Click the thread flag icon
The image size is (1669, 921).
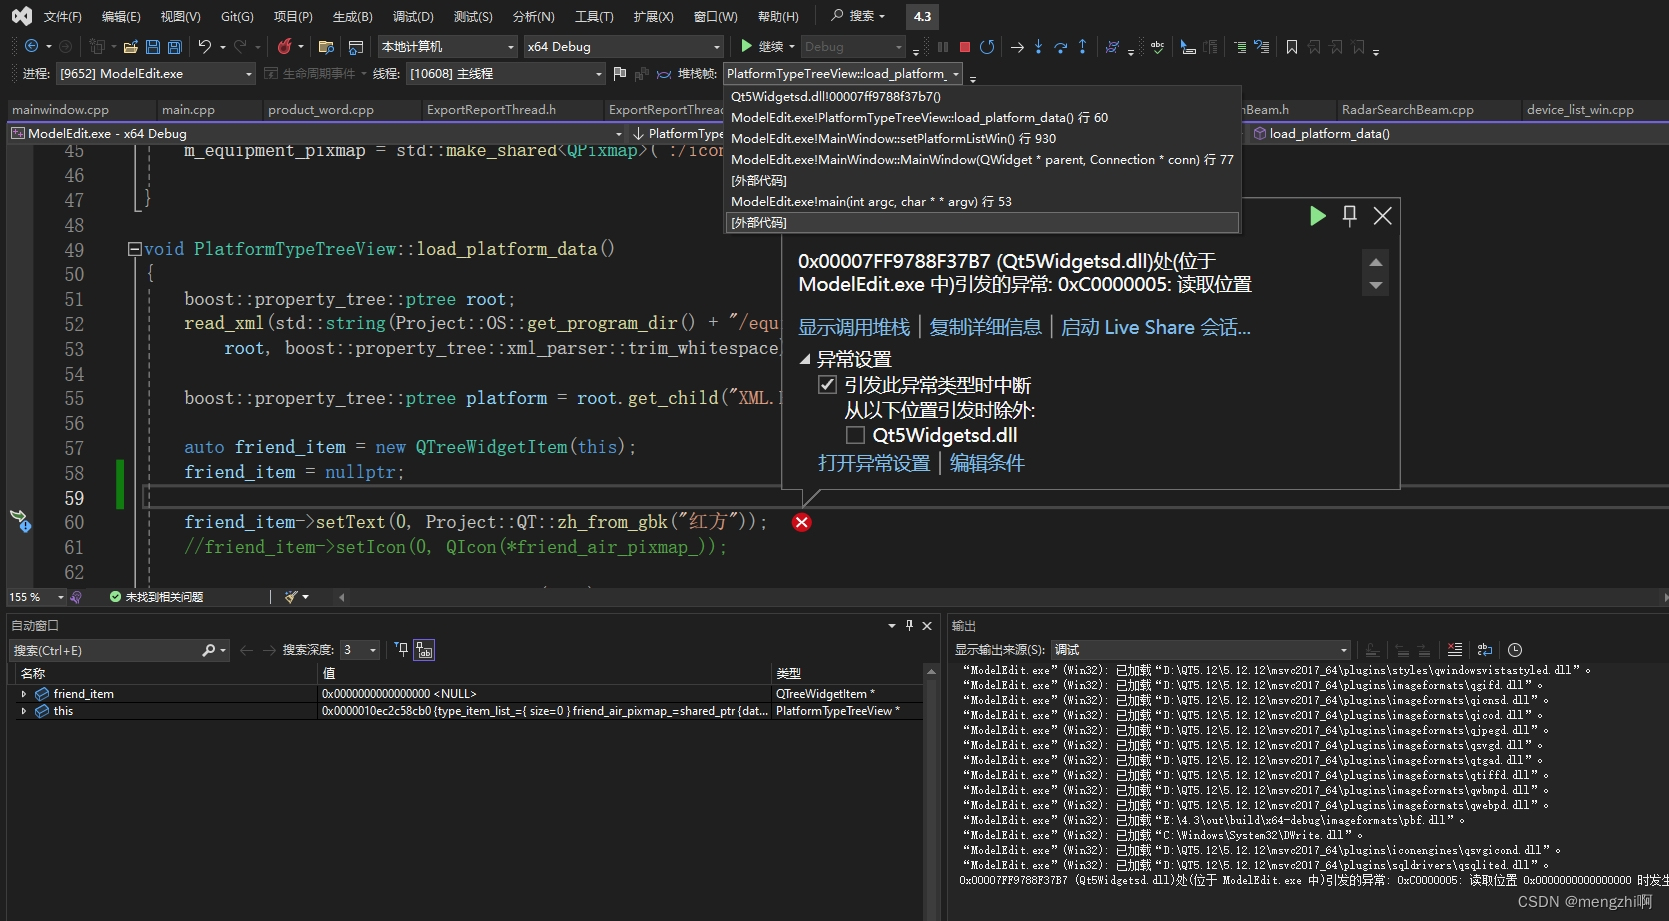click(x=619, y=73)
